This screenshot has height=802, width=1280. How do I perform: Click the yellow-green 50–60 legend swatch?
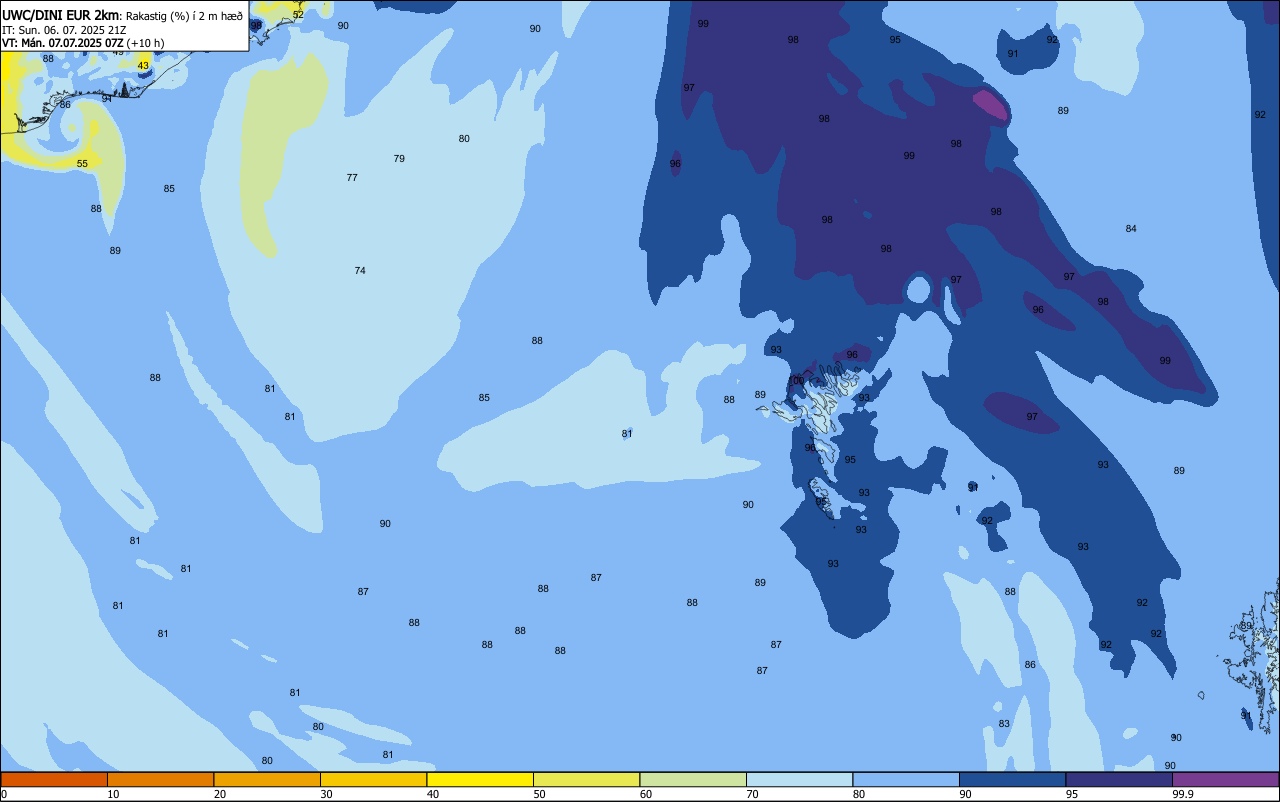[586, 779]
